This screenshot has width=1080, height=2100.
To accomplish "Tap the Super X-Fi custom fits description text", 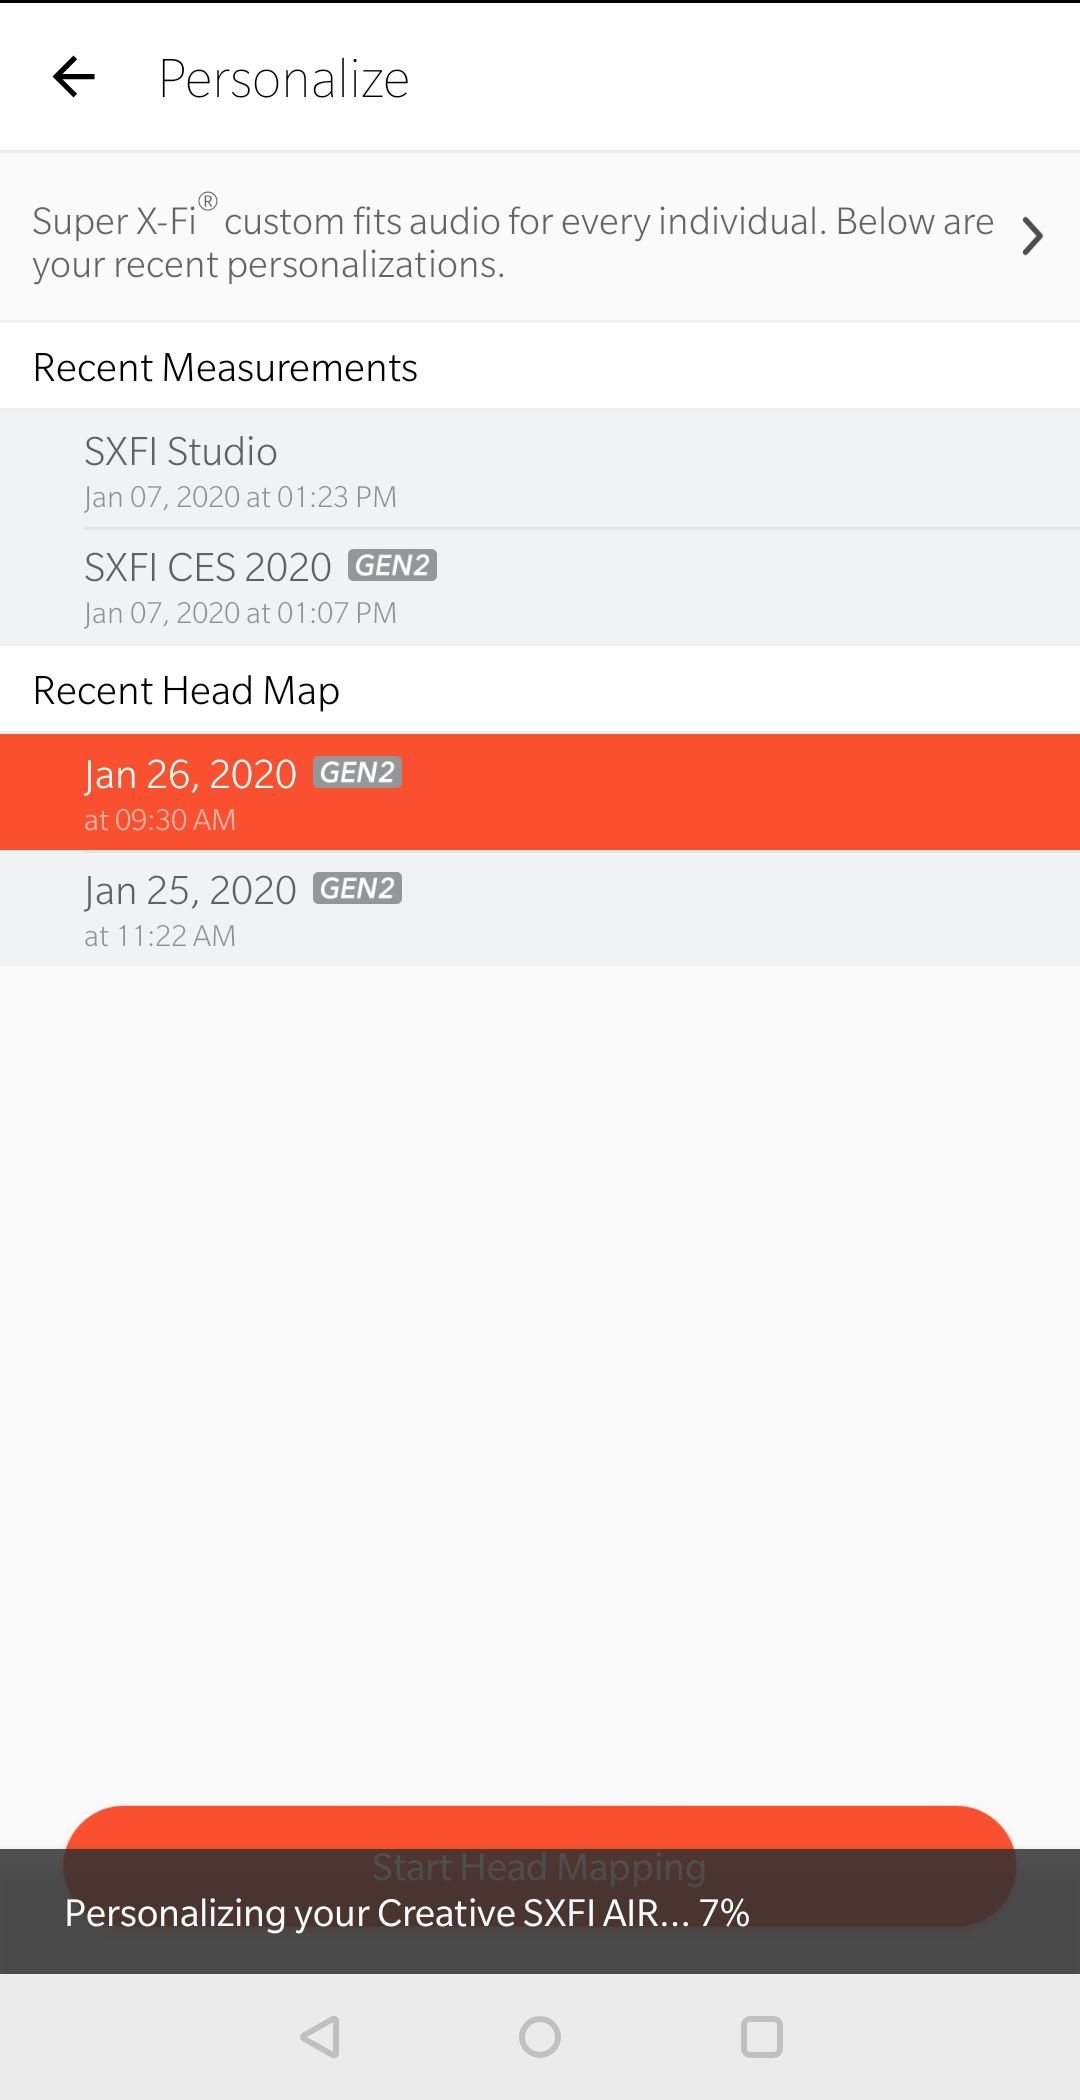I will click(x=512, y=242).
